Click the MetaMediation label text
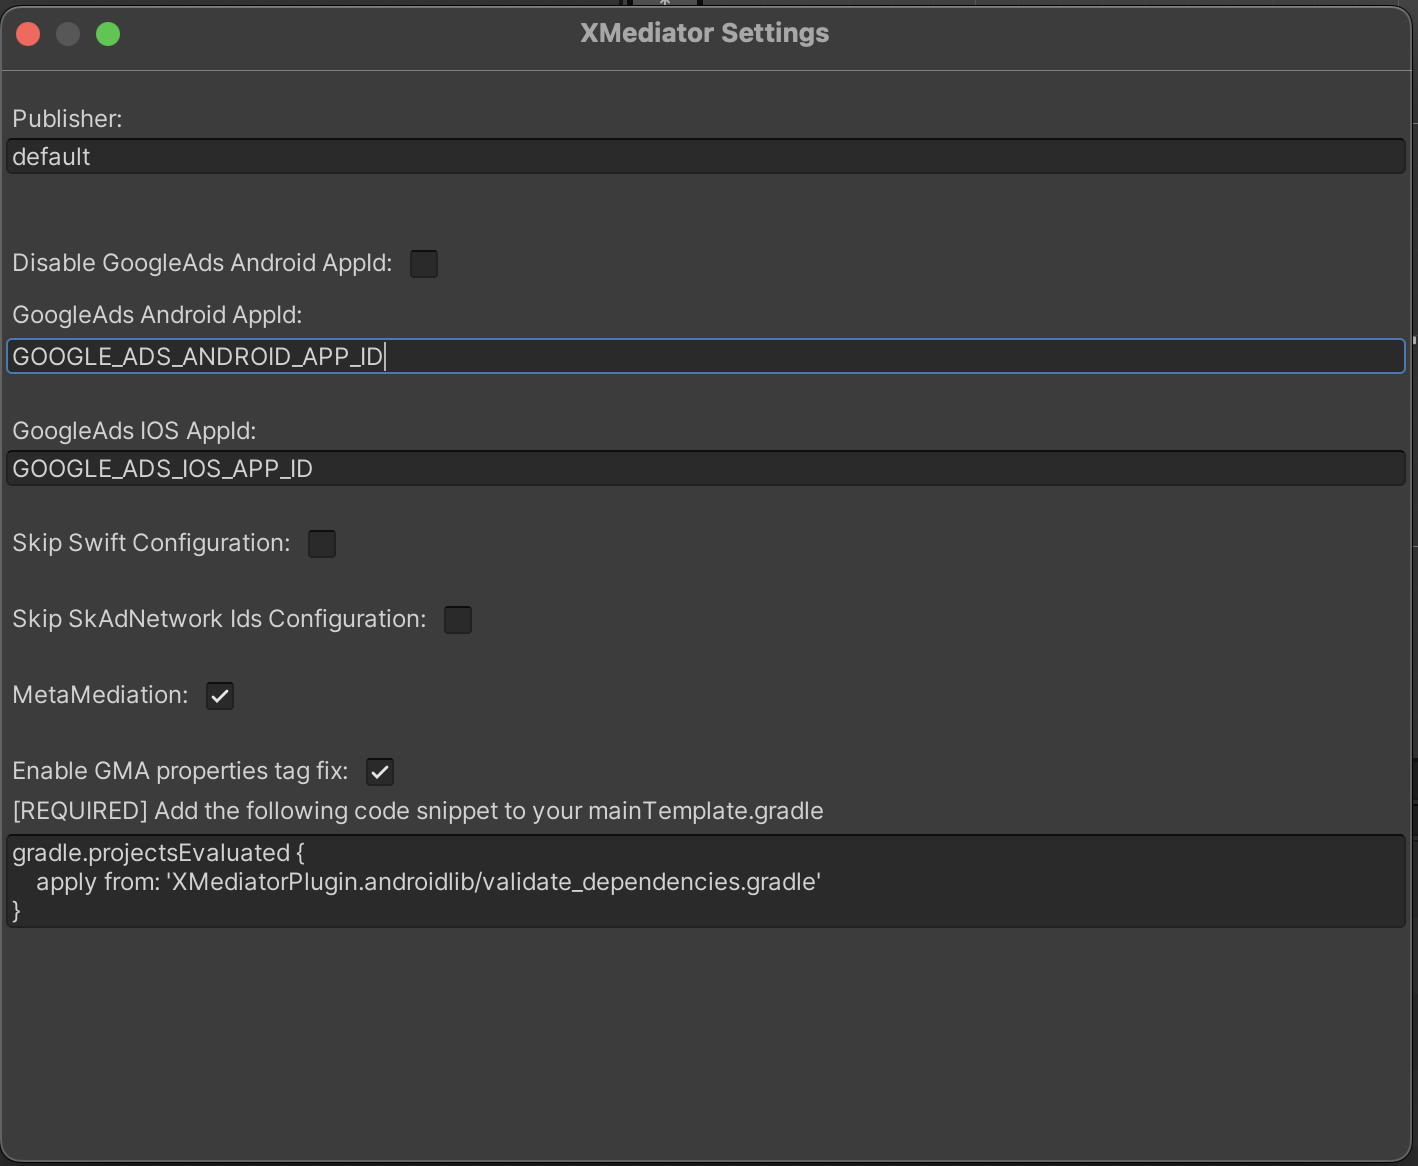 coord(100,695)
